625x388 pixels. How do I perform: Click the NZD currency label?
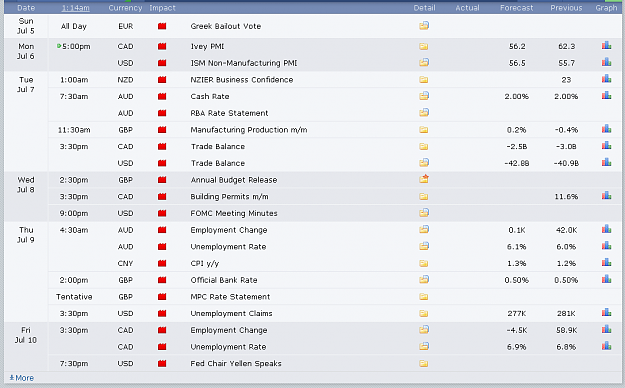[125, 80]
